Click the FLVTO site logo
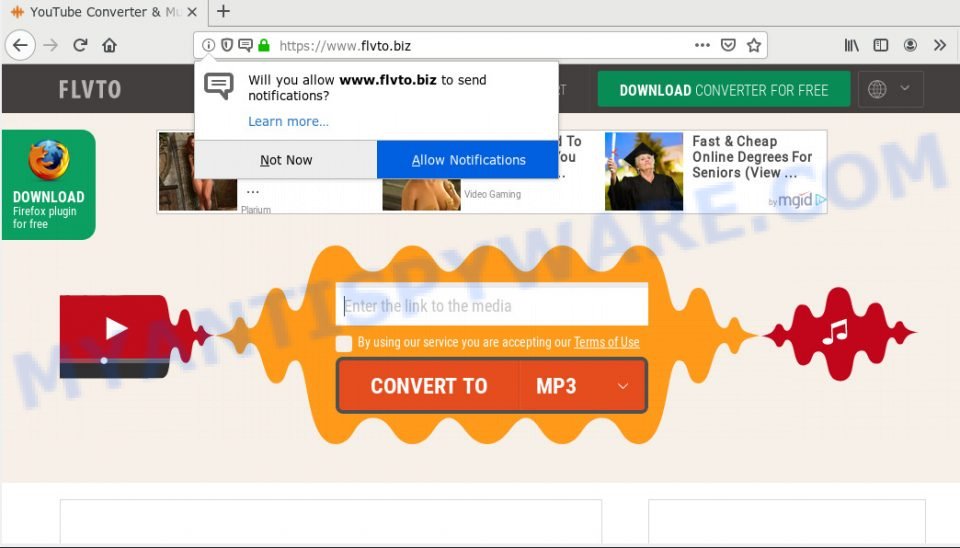Screen dimensions: 960x548 coord(90,89)
